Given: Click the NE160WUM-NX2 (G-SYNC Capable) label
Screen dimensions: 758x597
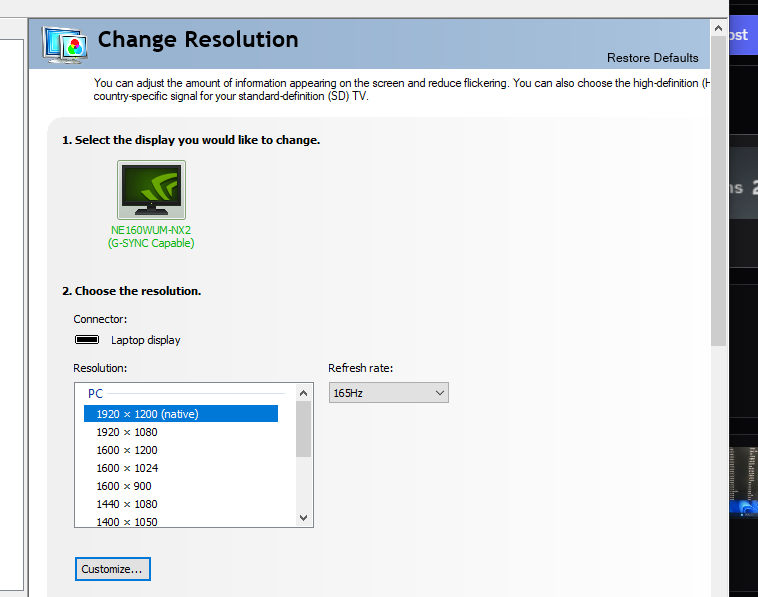Looking at the screenshot, I should (x=151, y=236).
